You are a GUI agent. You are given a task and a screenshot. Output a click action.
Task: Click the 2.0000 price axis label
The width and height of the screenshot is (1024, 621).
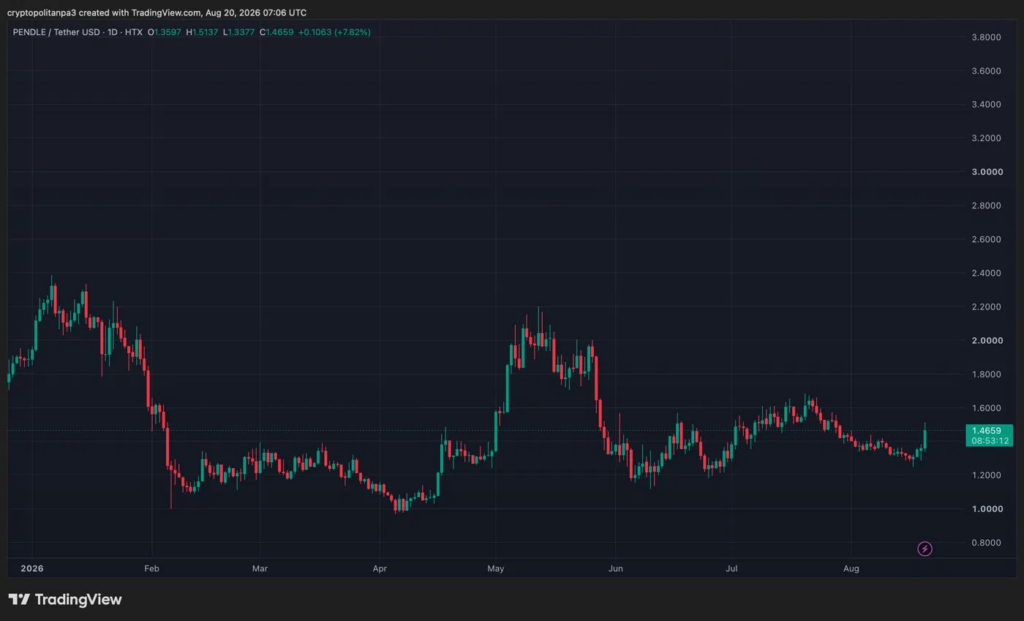987,340
